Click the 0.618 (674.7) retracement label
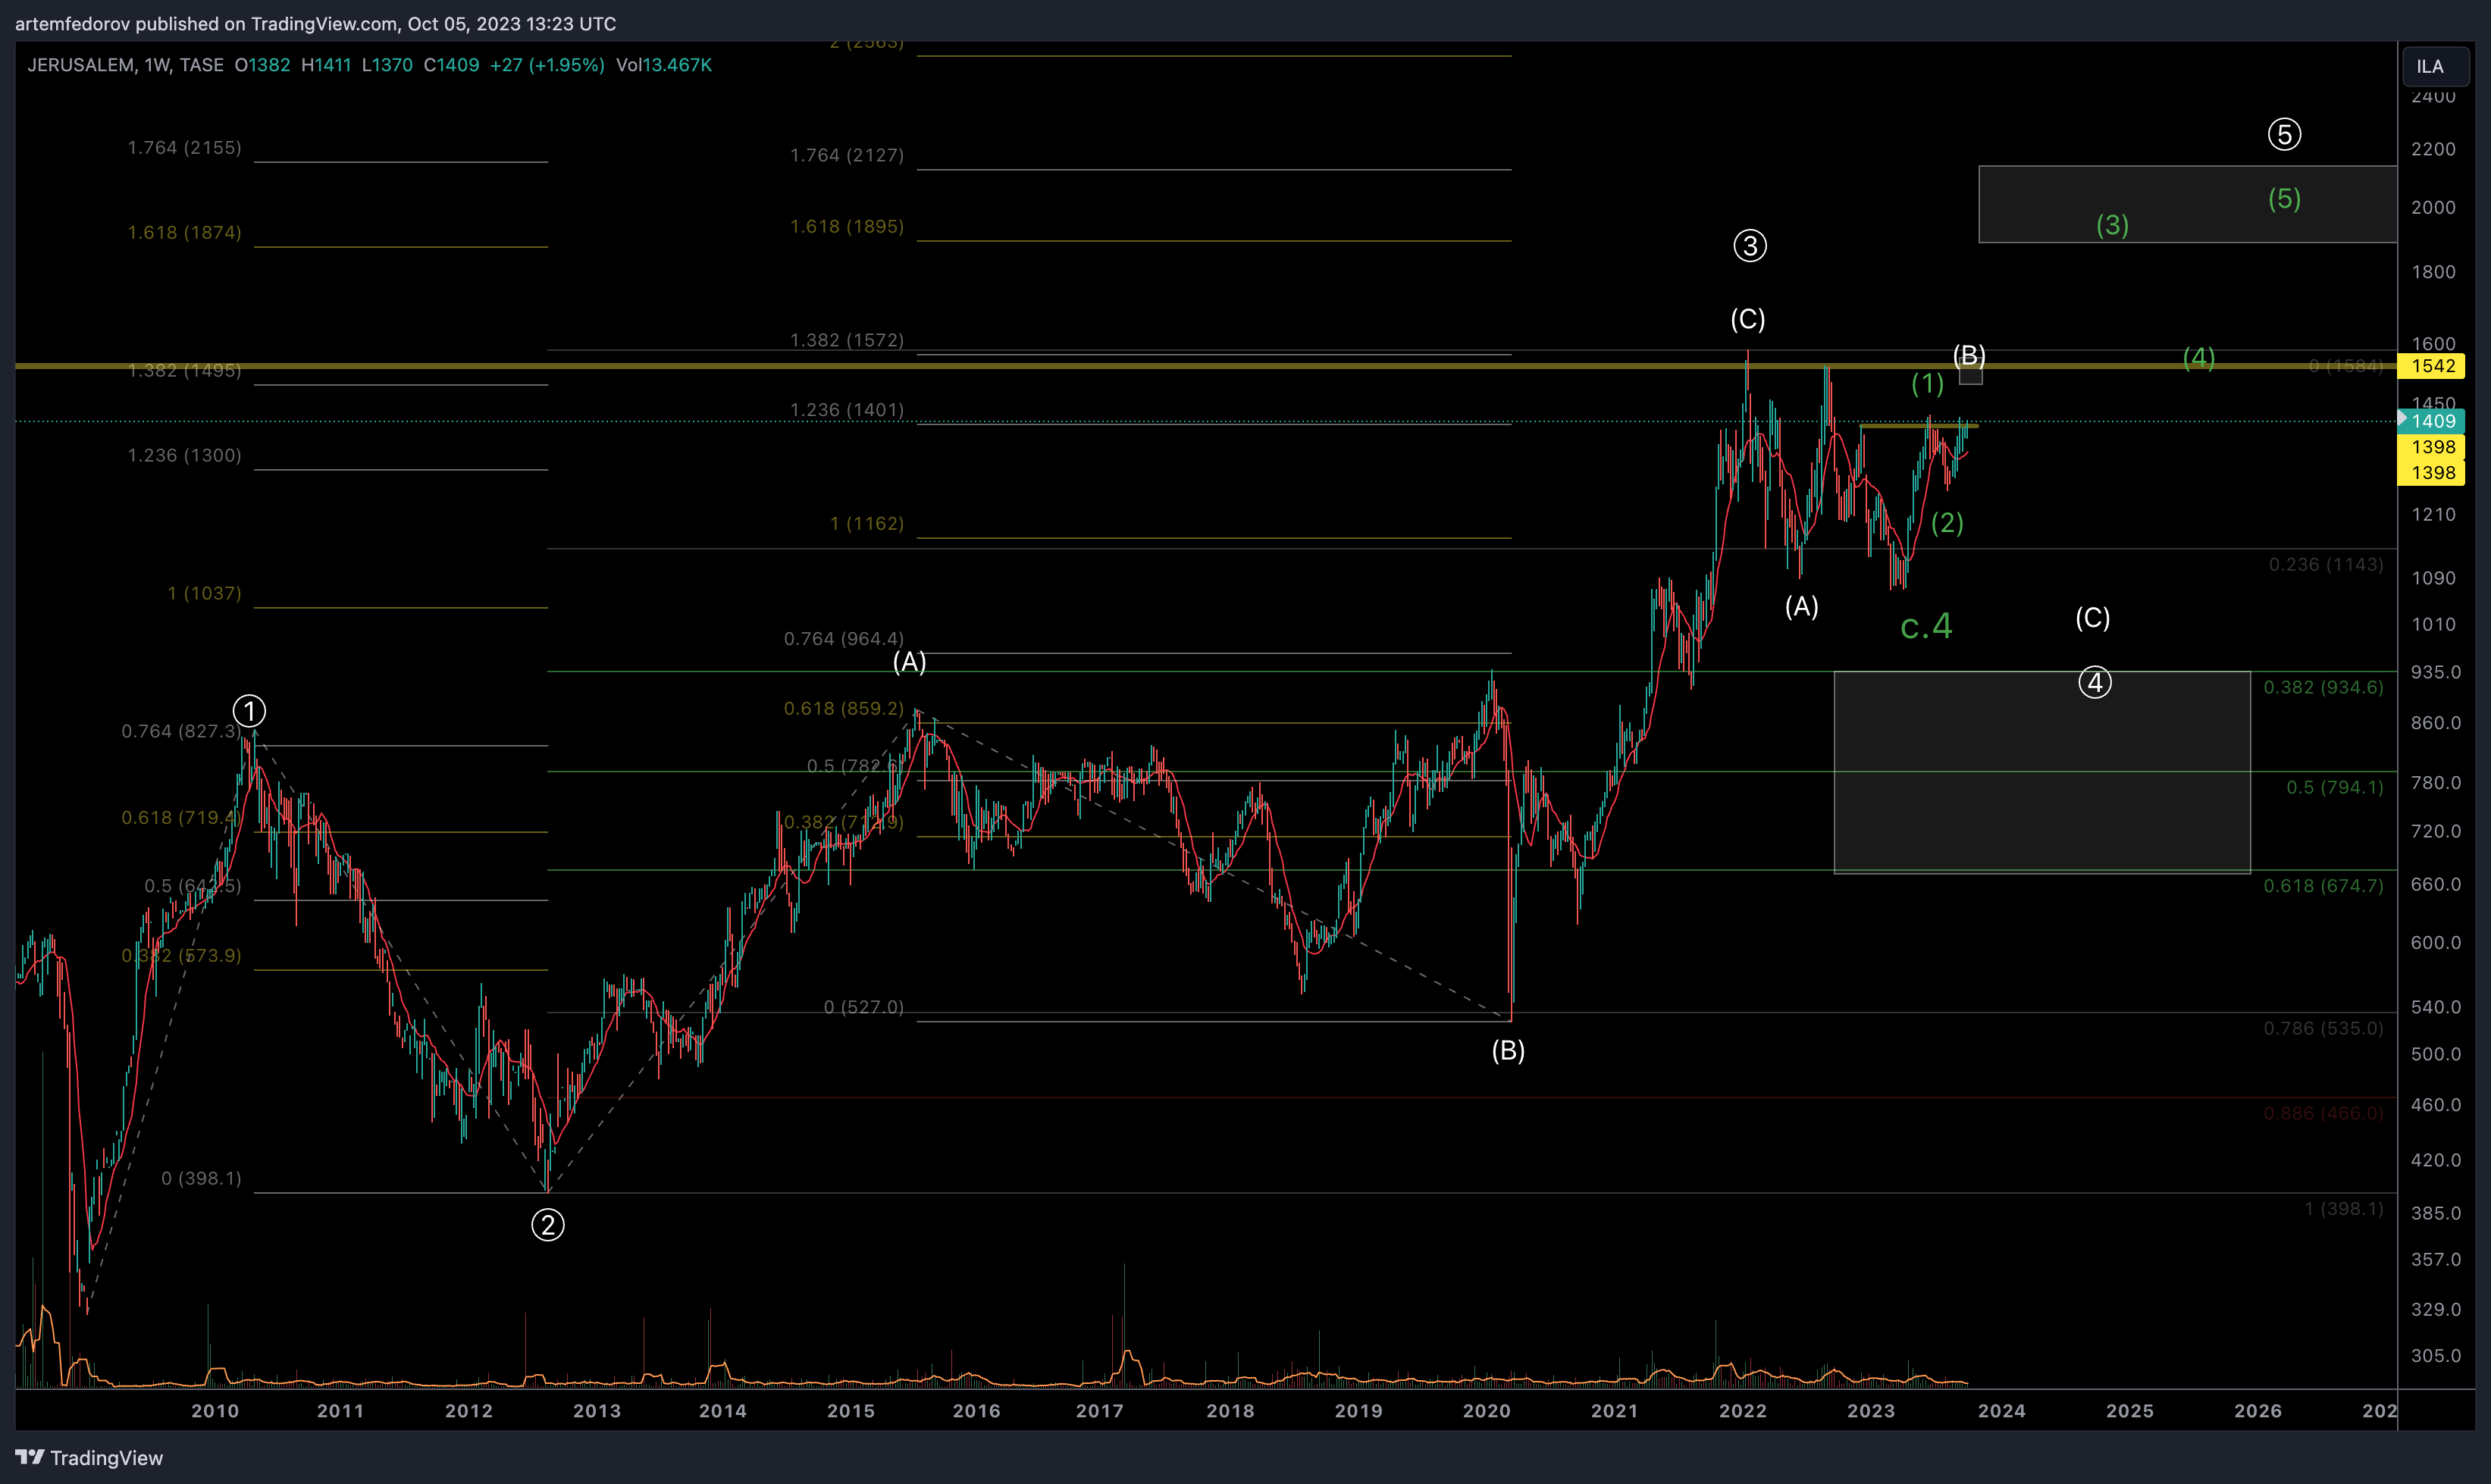Viewport: 2491px width, 1484px height. click(2323, 885)
